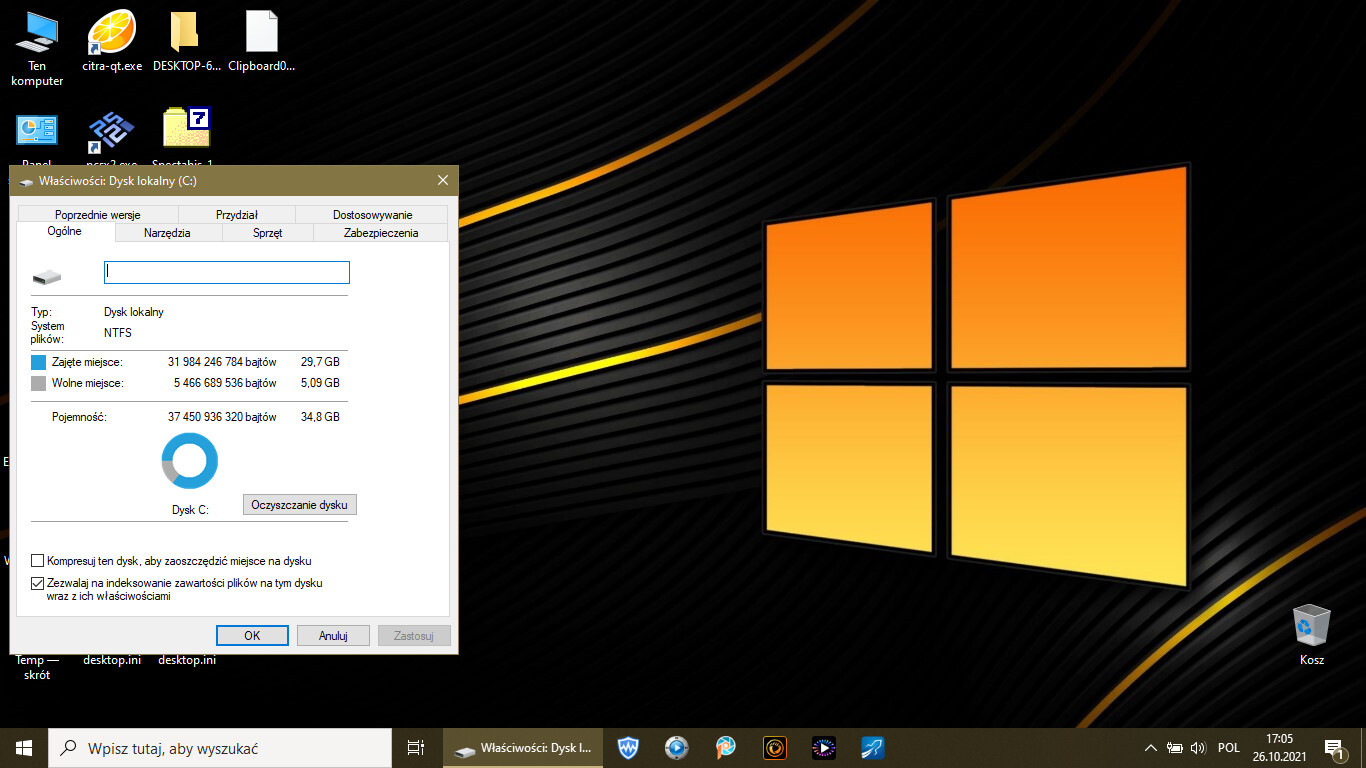Switch the POL input language indicator
1366x768 pixels.
click(1229, 748)
